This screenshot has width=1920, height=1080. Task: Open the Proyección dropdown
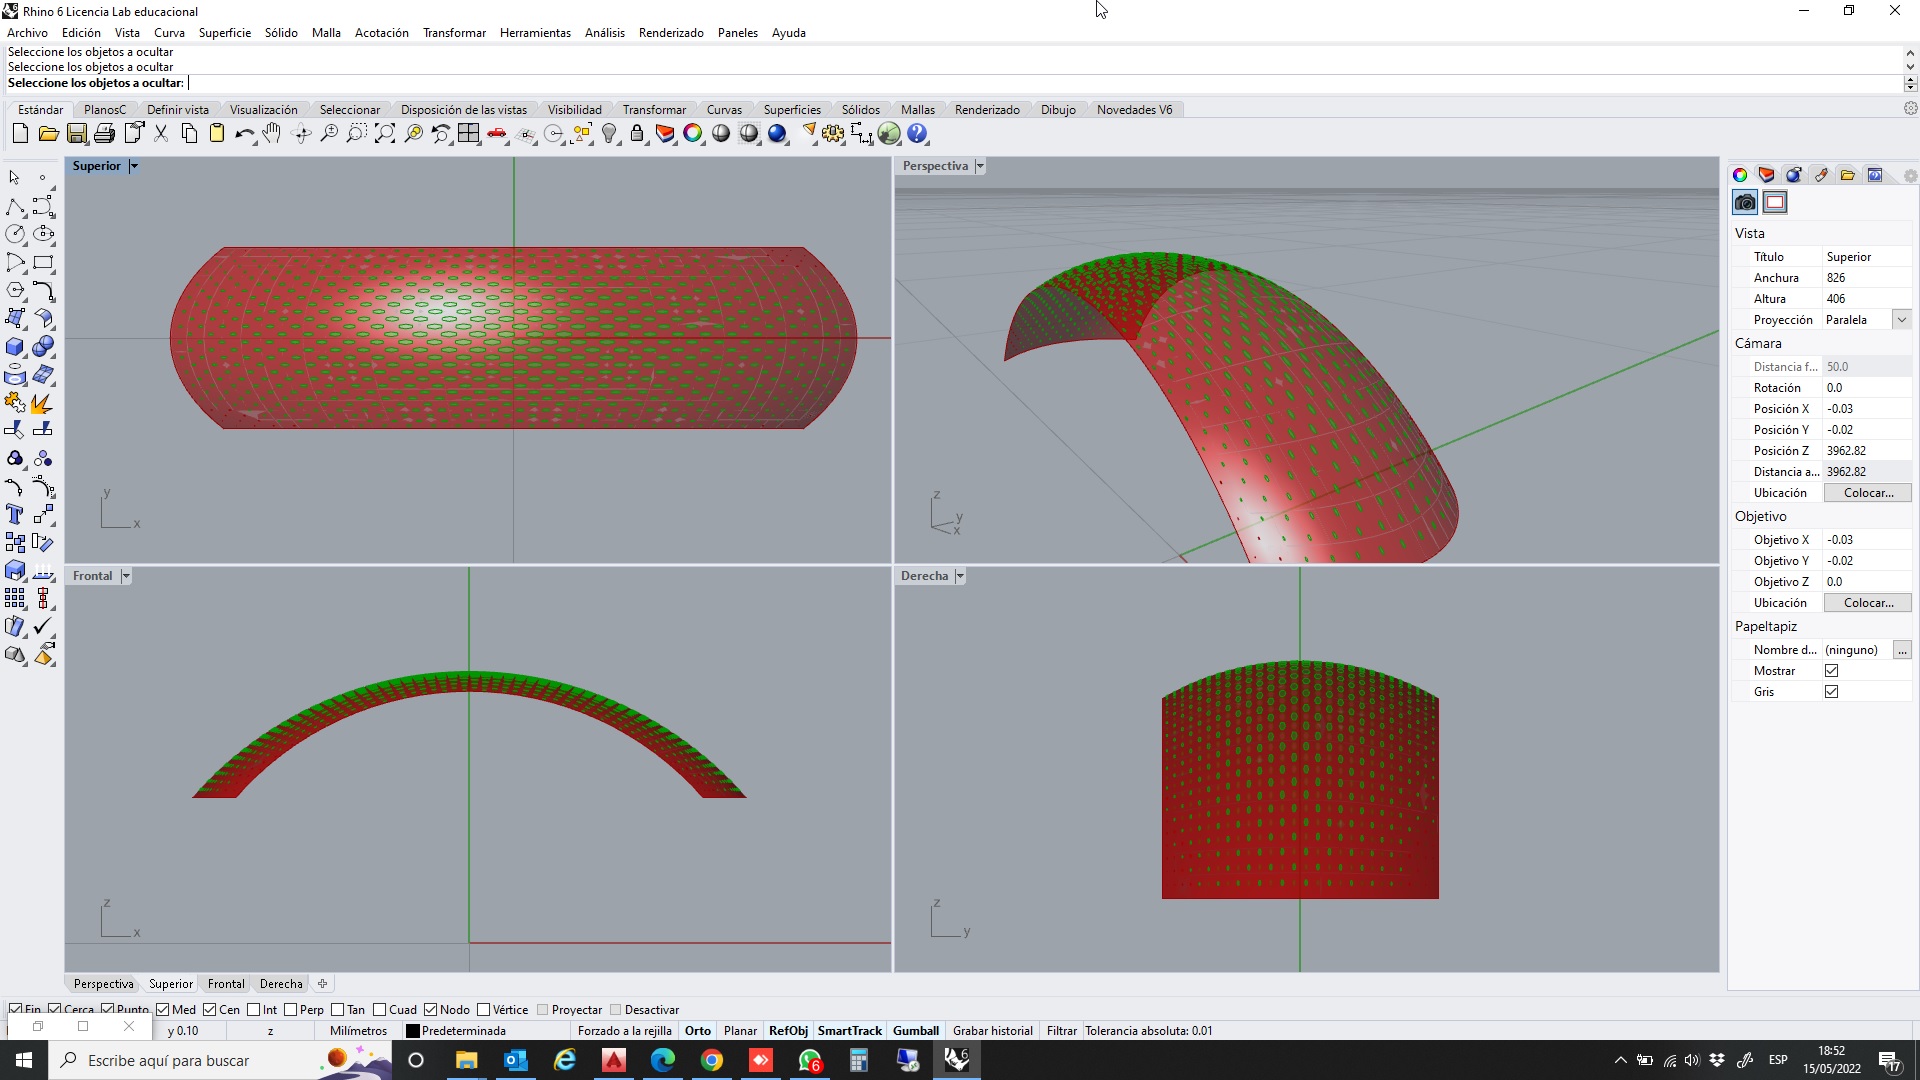coord(1902,320)
